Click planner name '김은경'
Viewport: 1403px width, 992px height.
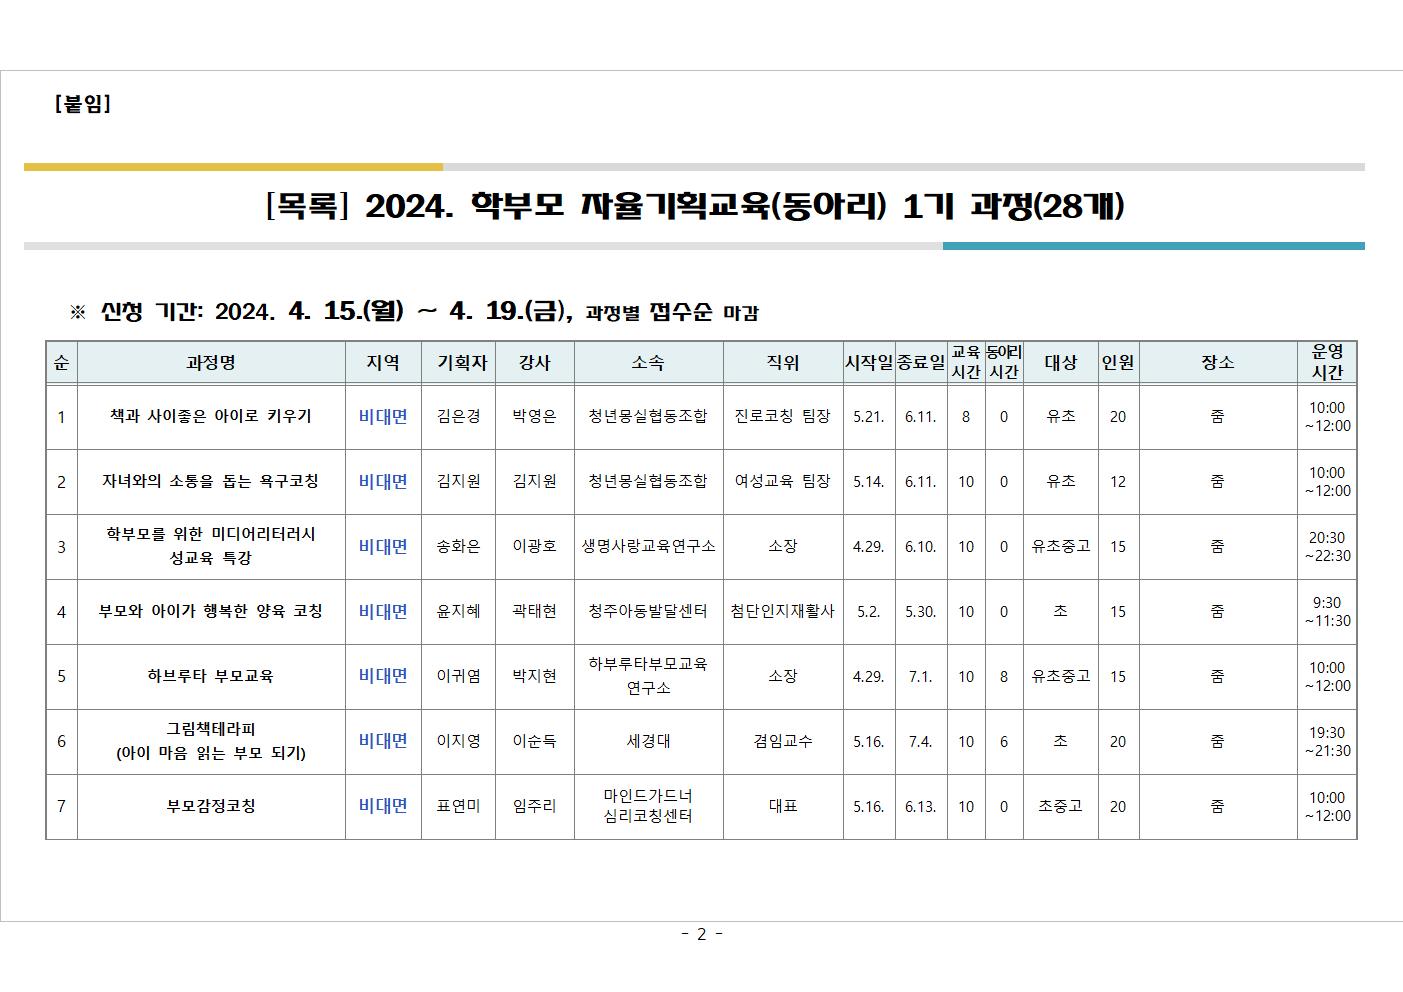point(459,416)
